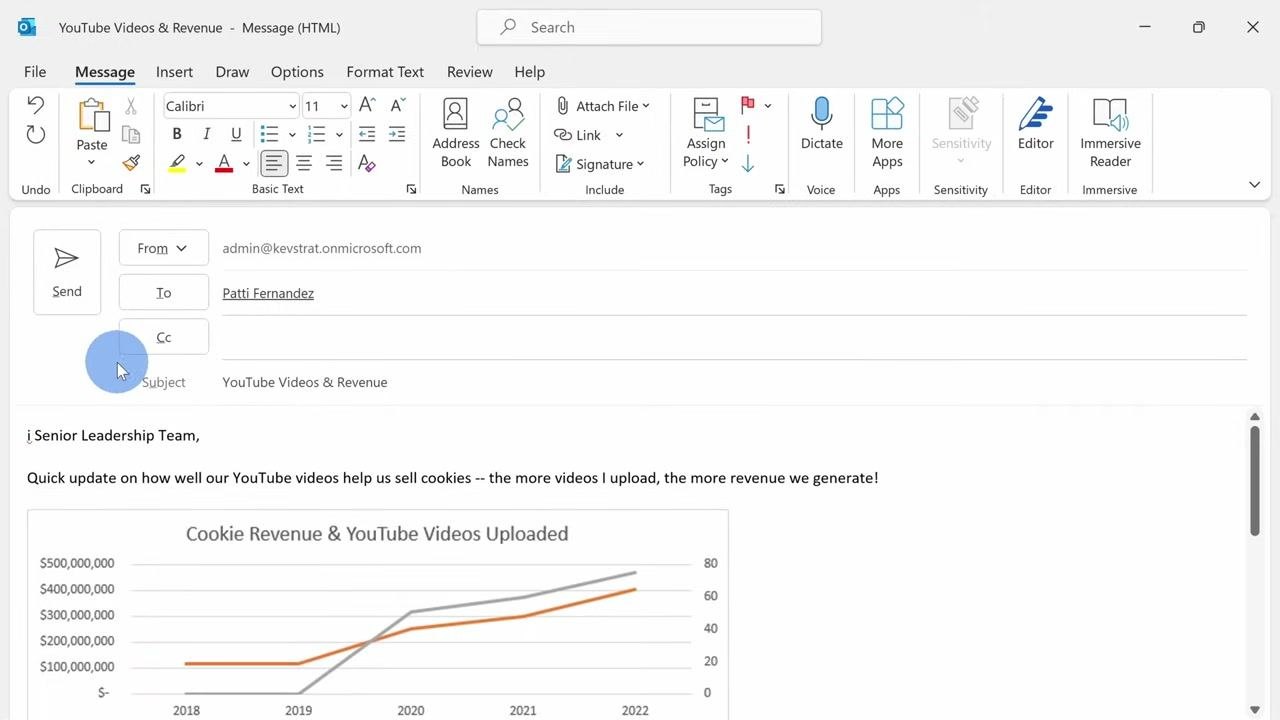Increase font size with Grow Font
The width and height of the screenshot is (1280, 720).
(x=367, y=105)
